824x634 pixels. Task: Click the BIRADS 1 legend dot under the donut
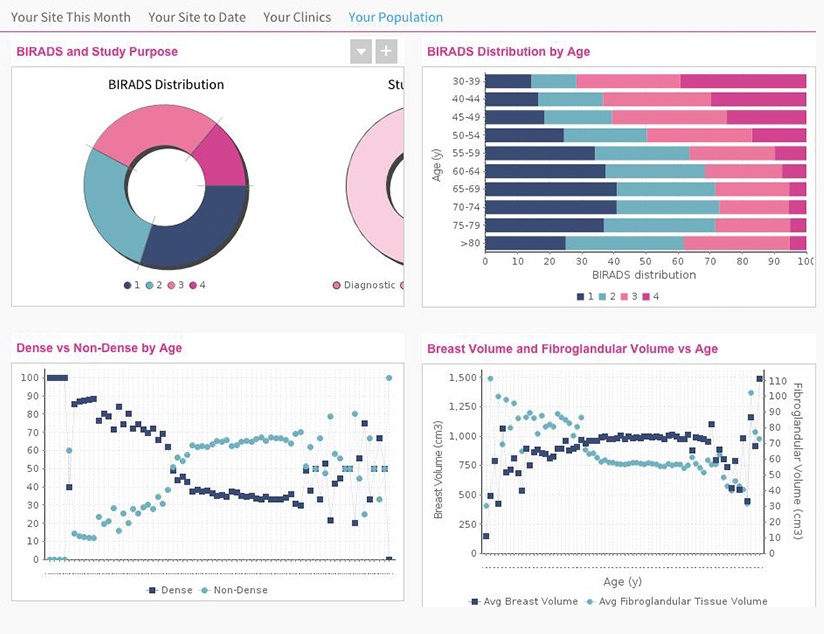coord(126,284)
